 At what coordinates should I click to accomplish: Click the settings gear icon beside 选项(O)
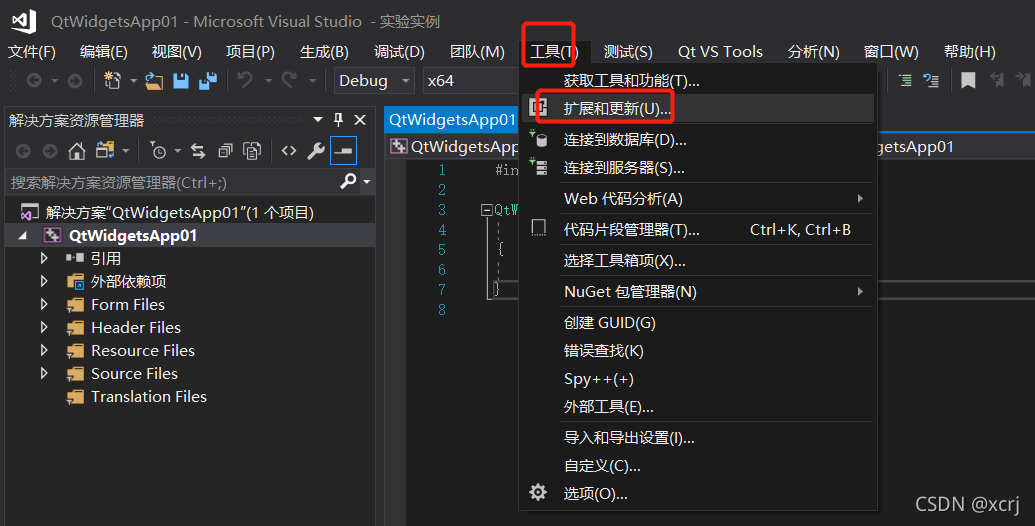pos(538,492)
